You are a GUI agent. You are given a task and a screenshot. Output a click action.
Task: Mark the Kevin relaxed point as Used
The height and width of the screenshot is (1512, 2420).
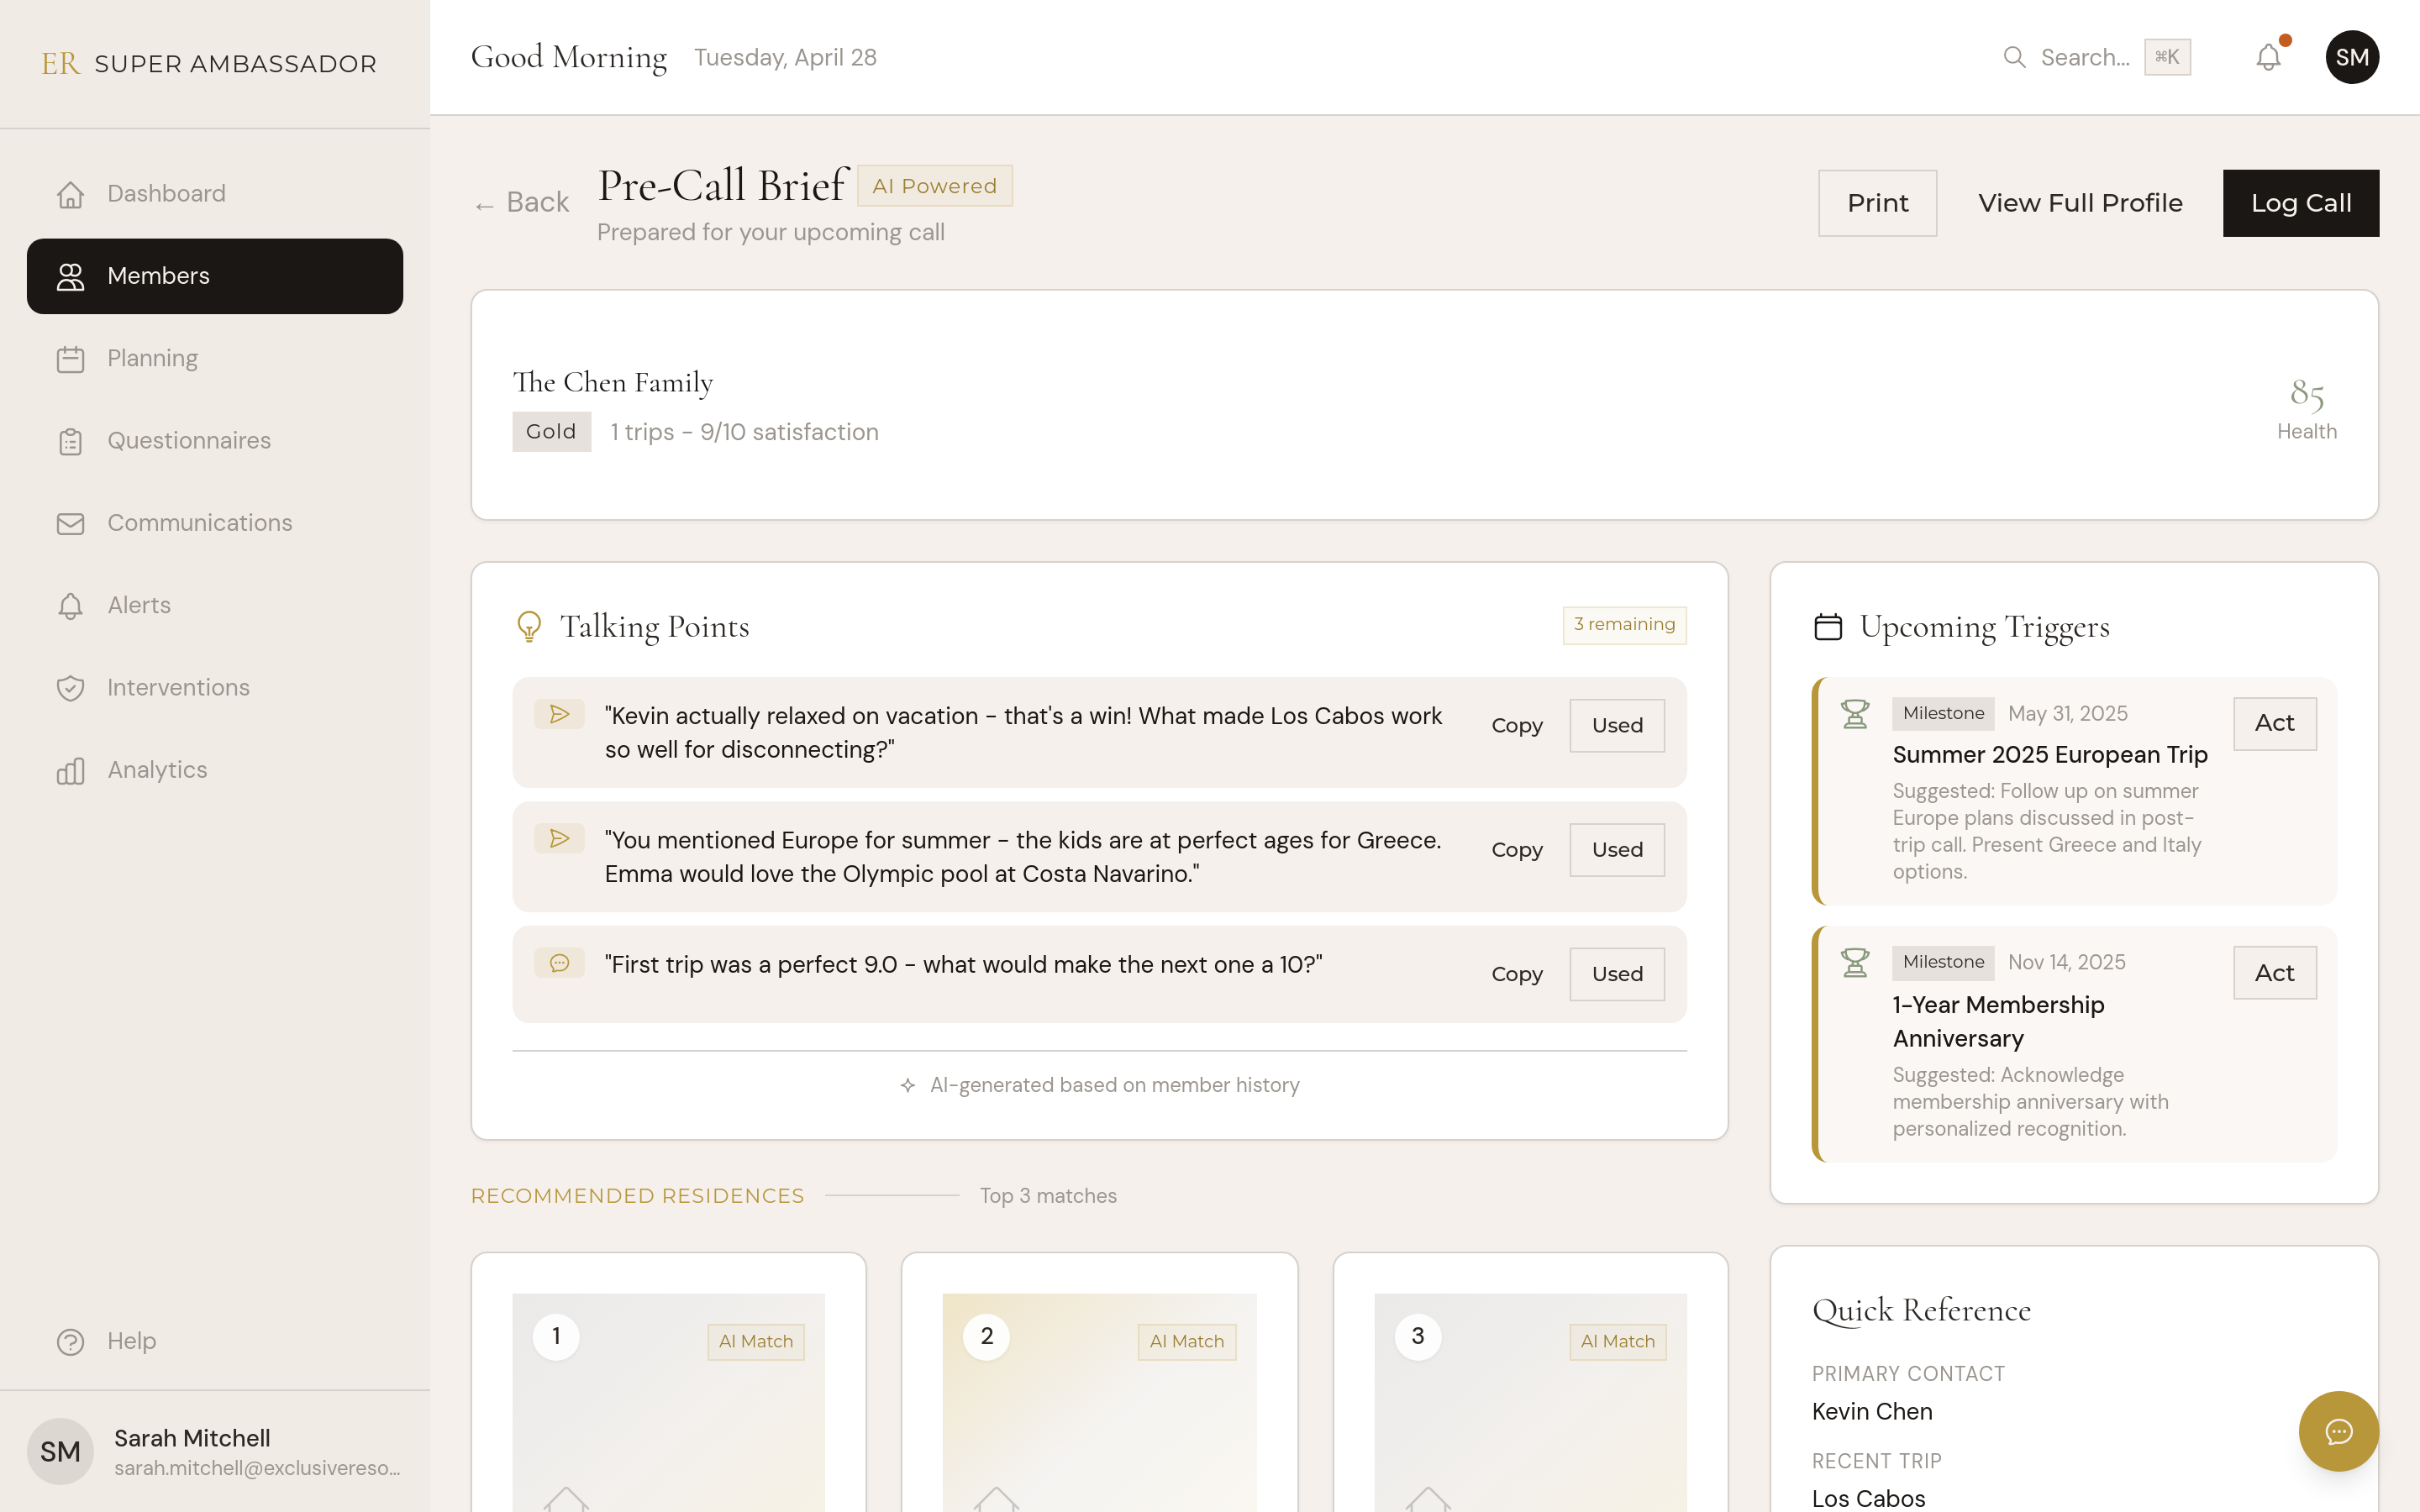pyautogui.click(x=1617, y=726)
